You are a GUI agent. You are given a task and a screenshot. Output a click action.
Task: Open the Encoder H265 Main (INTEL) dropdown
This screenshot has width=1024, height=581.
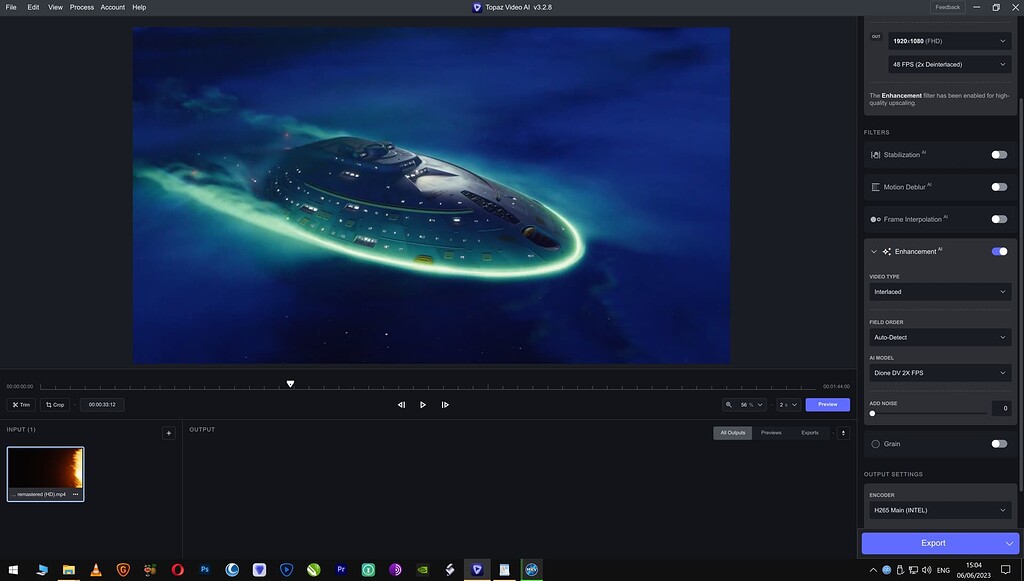click(x=940, y=510)
